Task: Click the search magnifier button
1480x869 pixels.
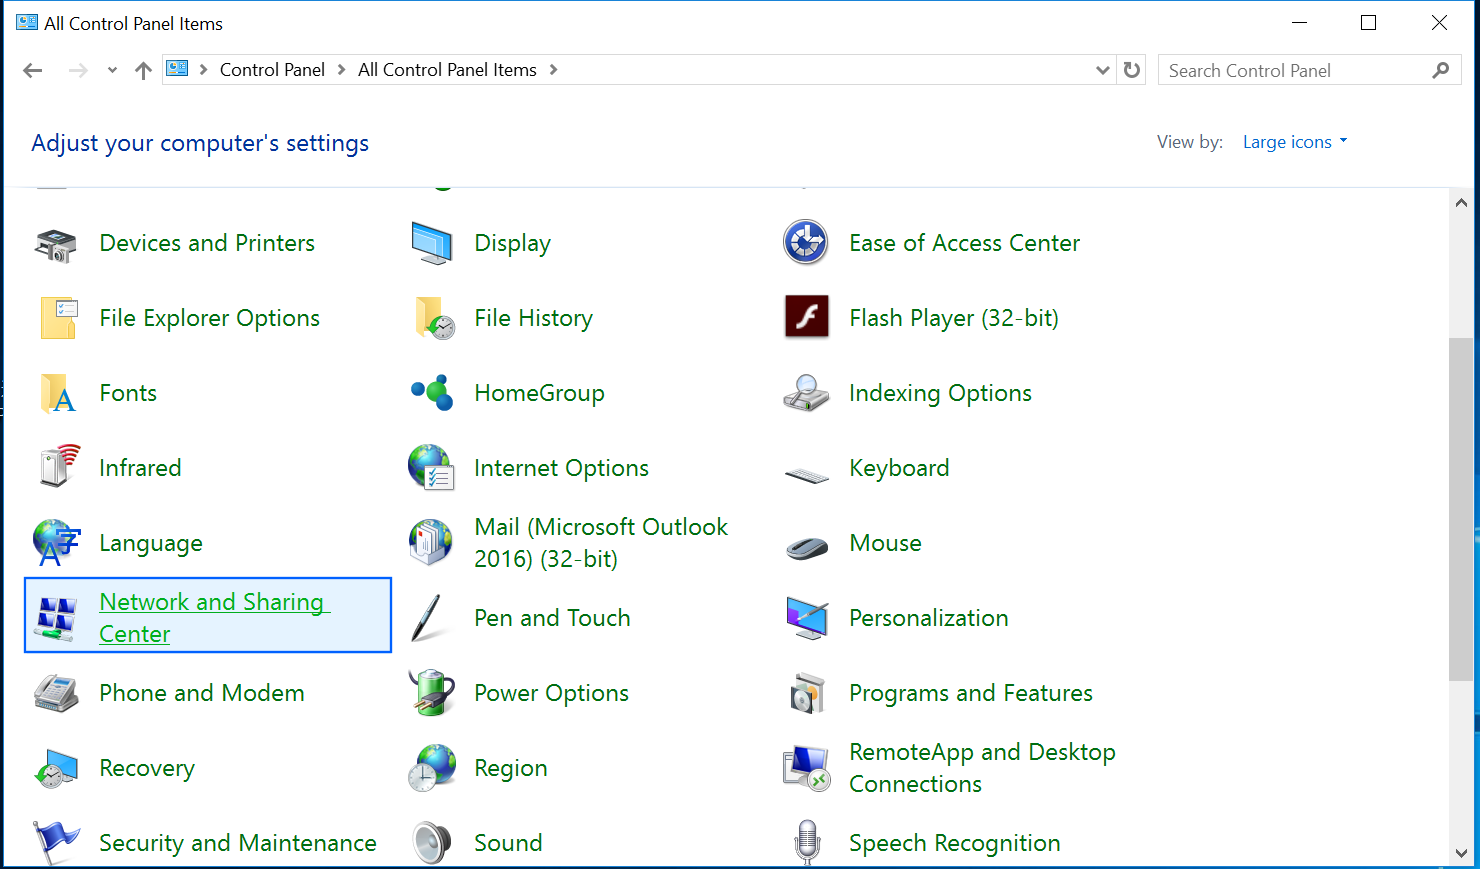Action: pos(1441,70)
